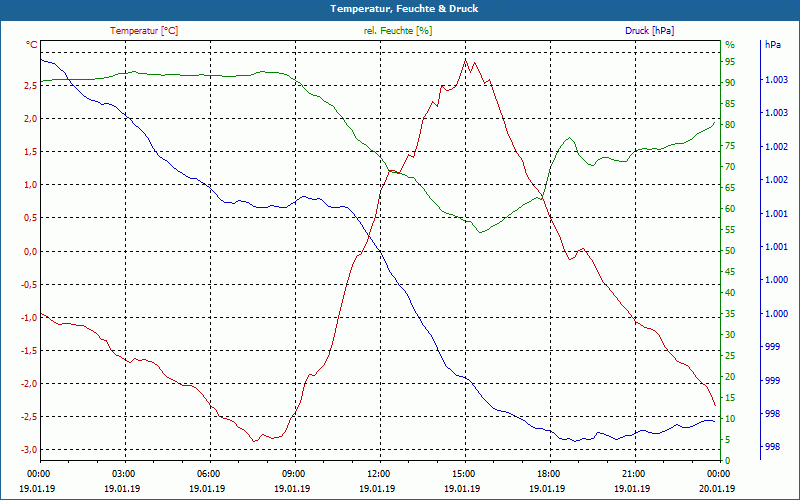The image size is (800, 500).
Task: Click the '-3,0' temperature axis value
Action: (29, 449)
